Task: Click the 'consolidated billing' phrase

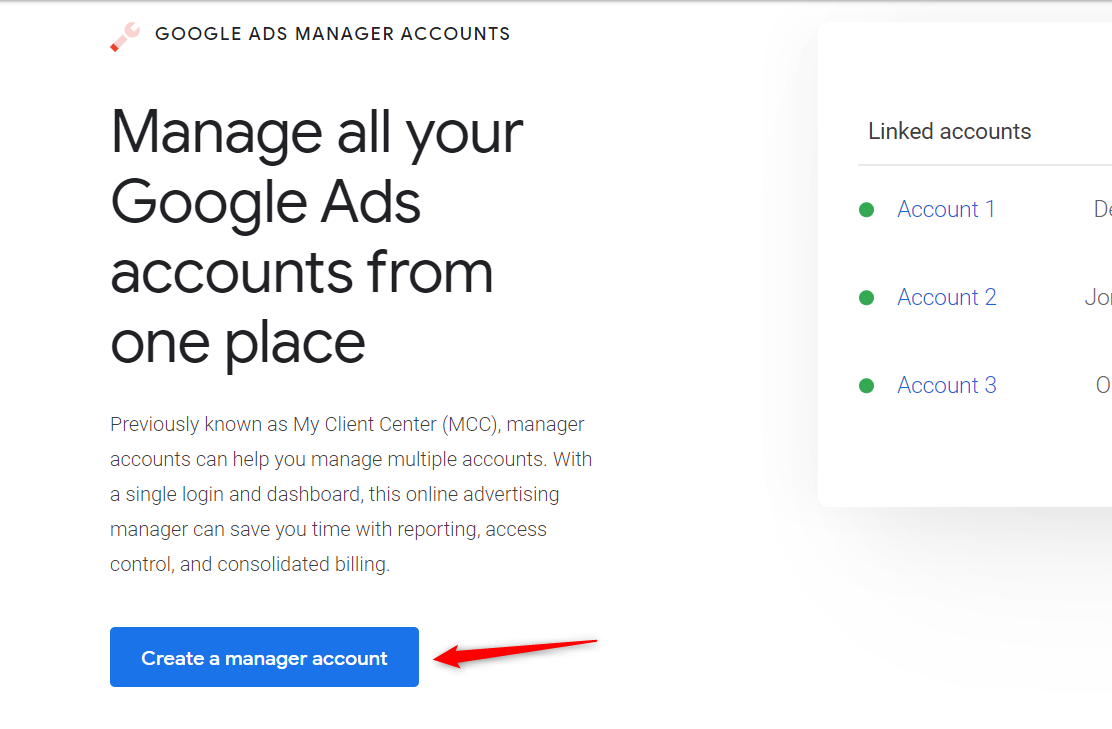Action: 303,564
